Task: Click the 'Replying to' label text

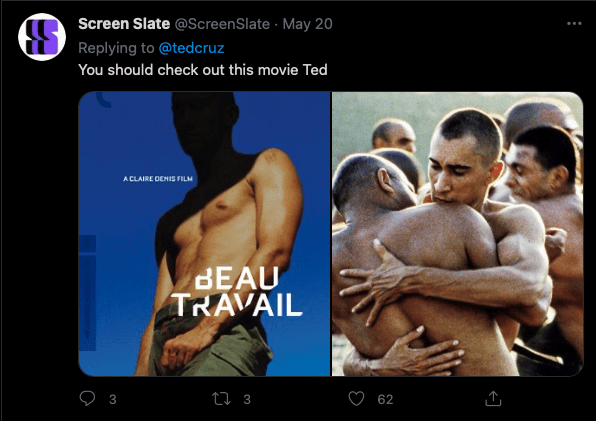Action: click(116, 48)
